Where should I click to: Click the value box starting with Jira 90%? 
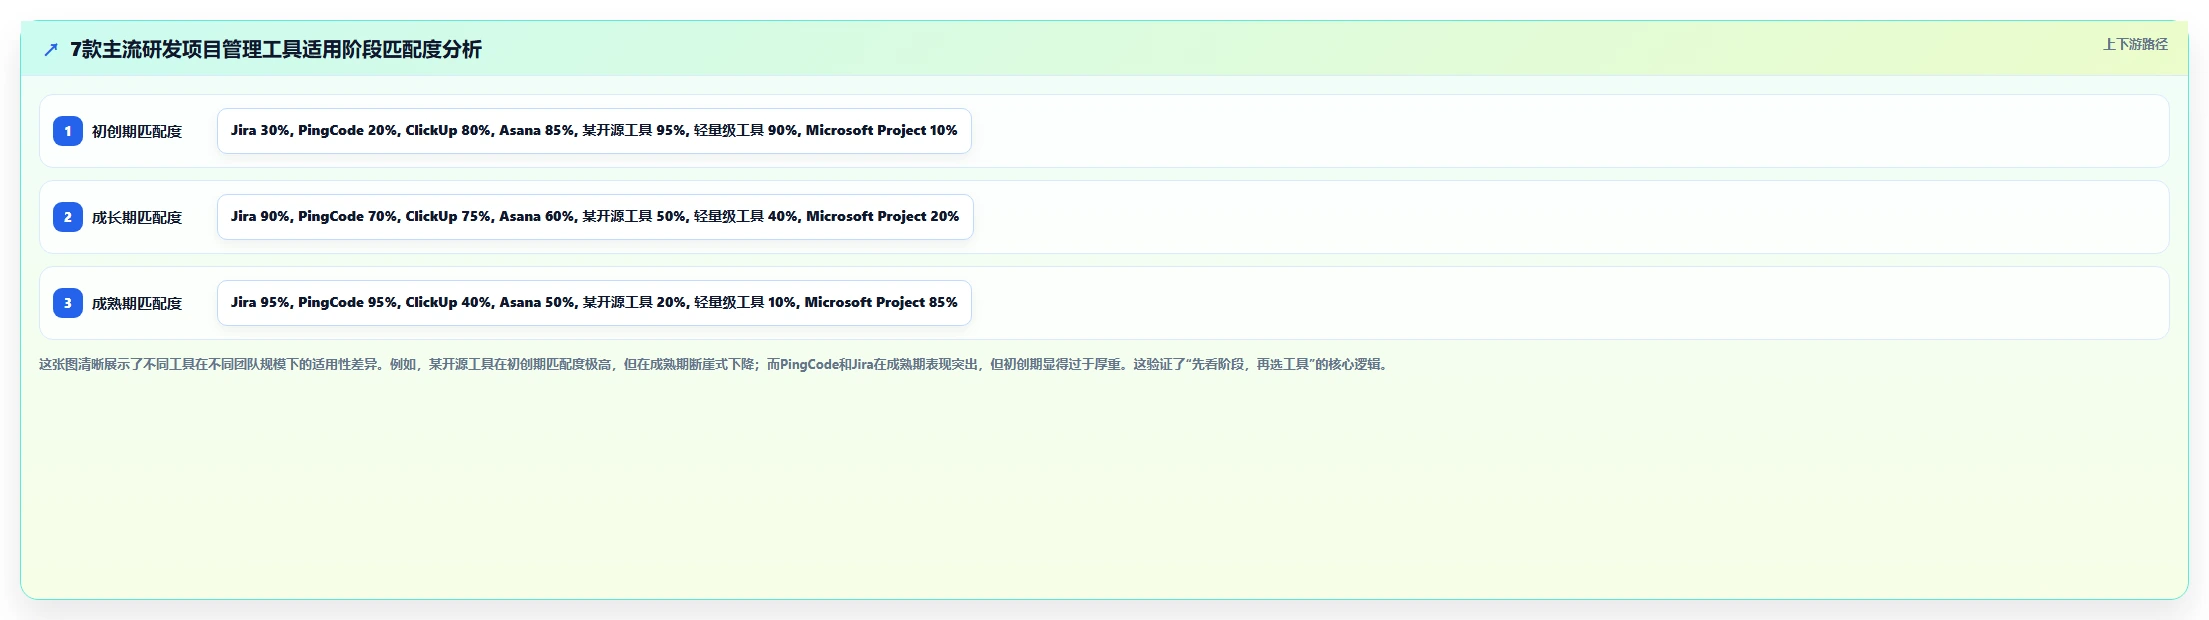pyautogui.click(x=595, y=217)
